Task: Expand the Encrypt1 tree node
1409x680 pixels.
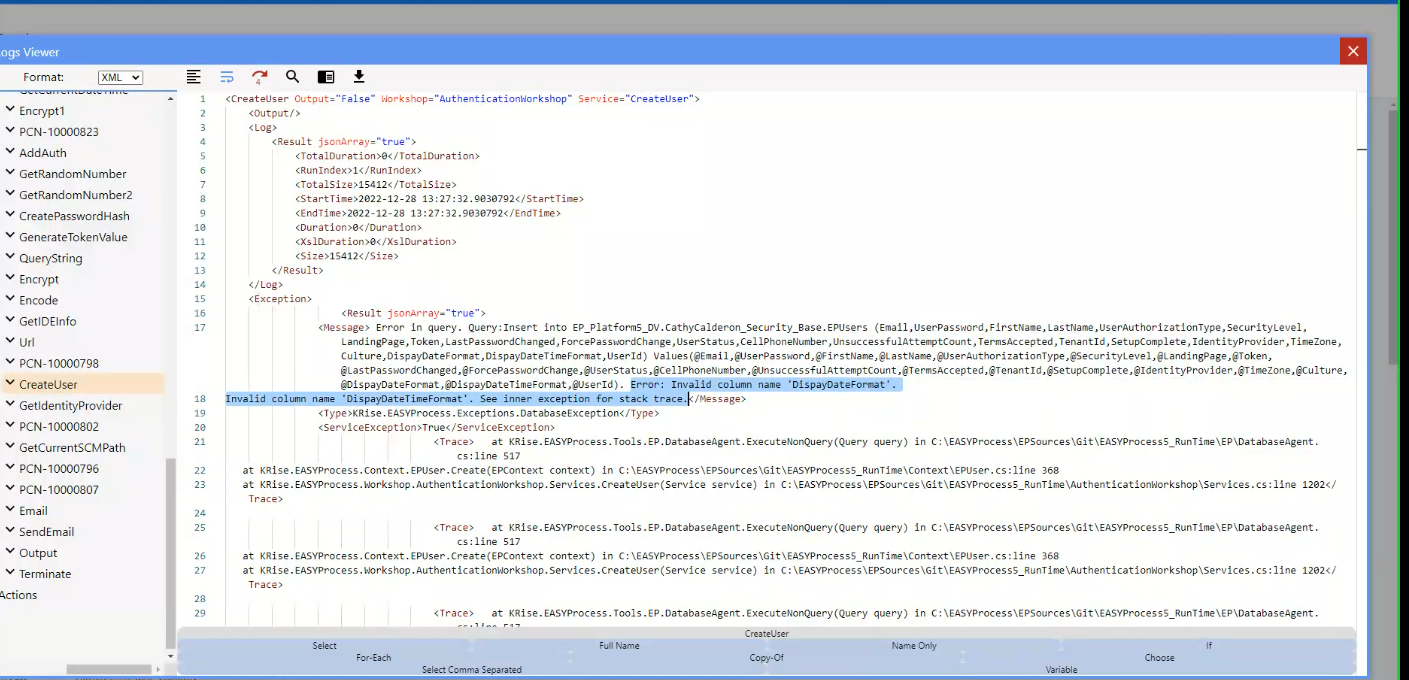Action: [x=10, y=111]
